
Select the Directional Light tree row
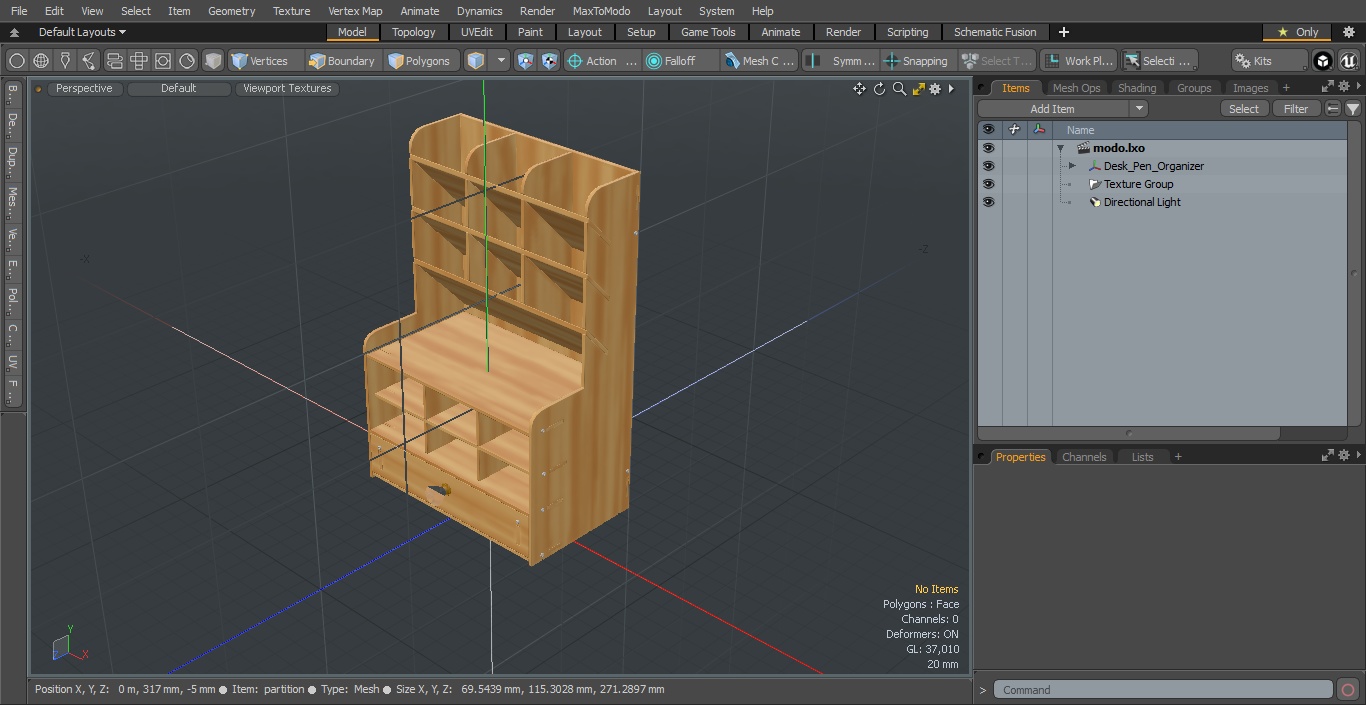[x=1199, y=202]
